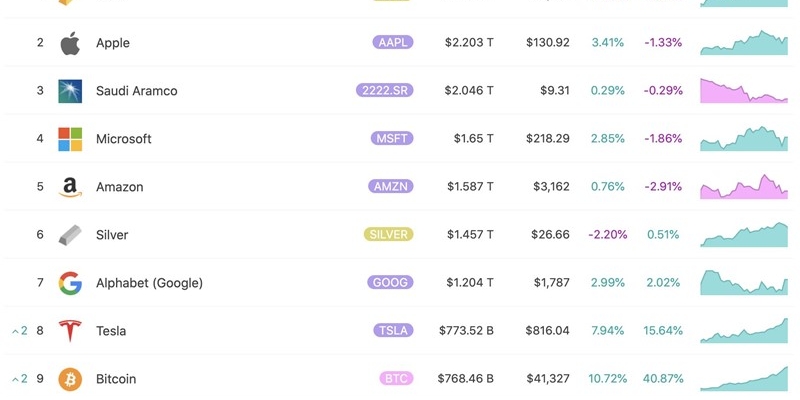800x400 pixels.
Task: Click the Amazon logo icon
Action: (70, 187)
